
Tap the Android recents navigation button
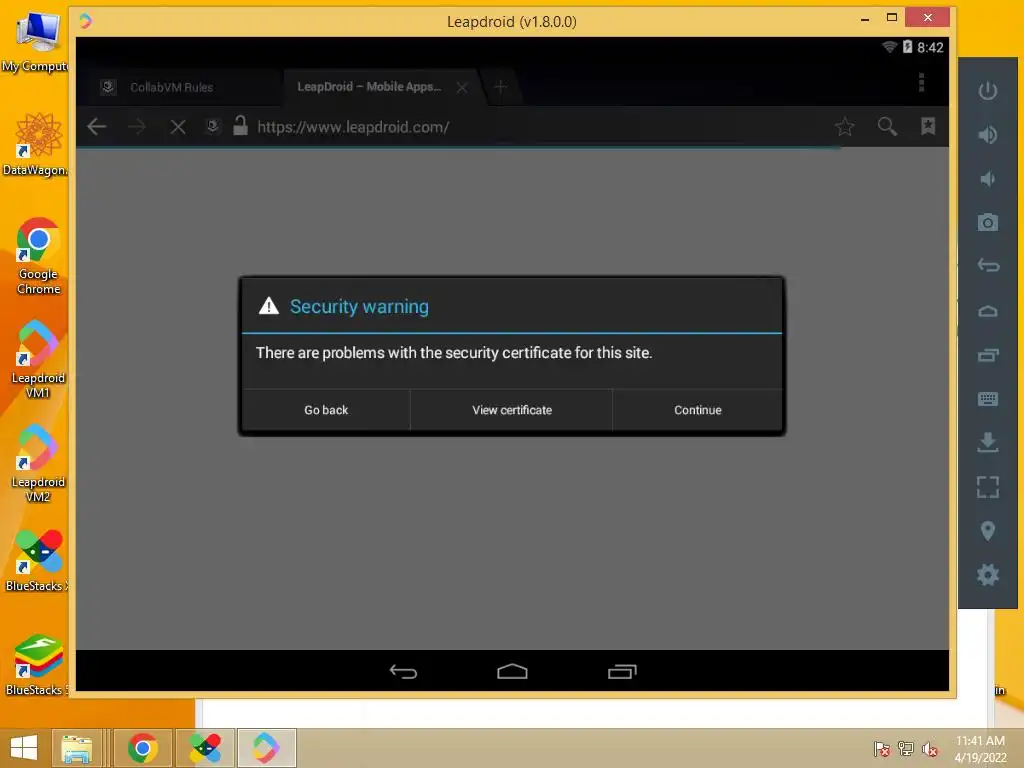(x=622, y=671)
